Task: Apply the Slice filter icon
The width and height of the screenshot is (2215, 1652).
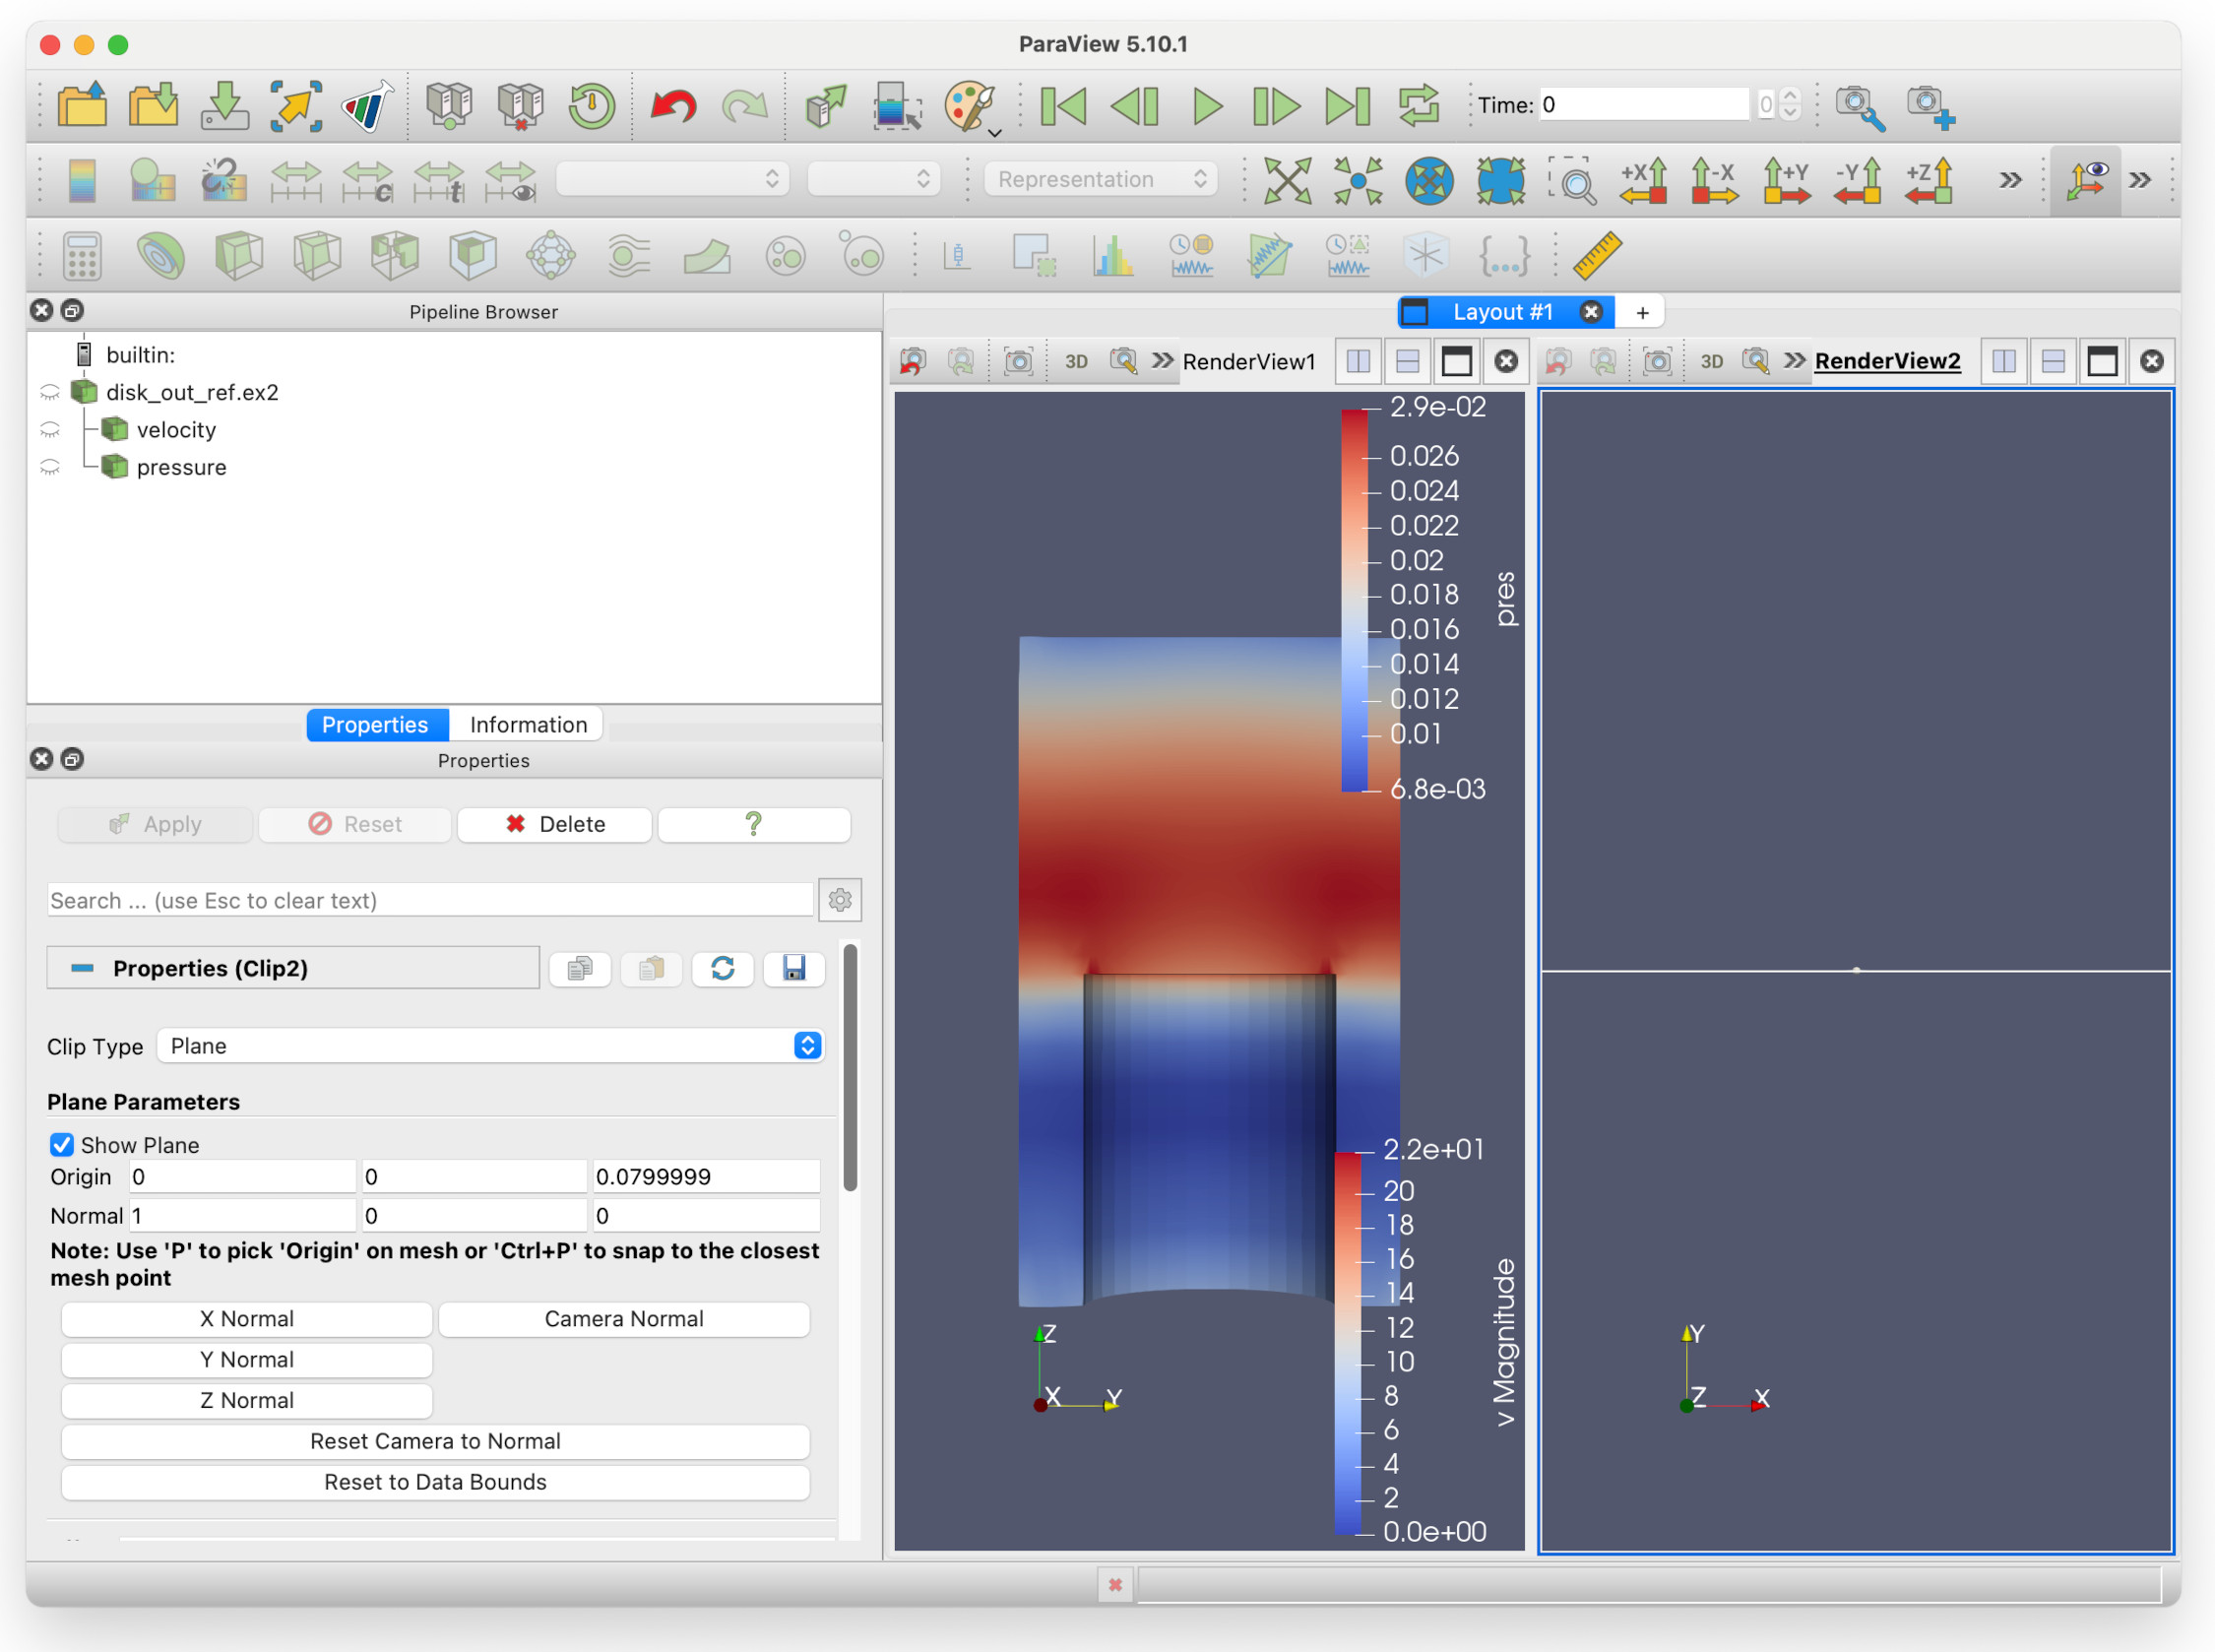Action: tap(317, 256)
